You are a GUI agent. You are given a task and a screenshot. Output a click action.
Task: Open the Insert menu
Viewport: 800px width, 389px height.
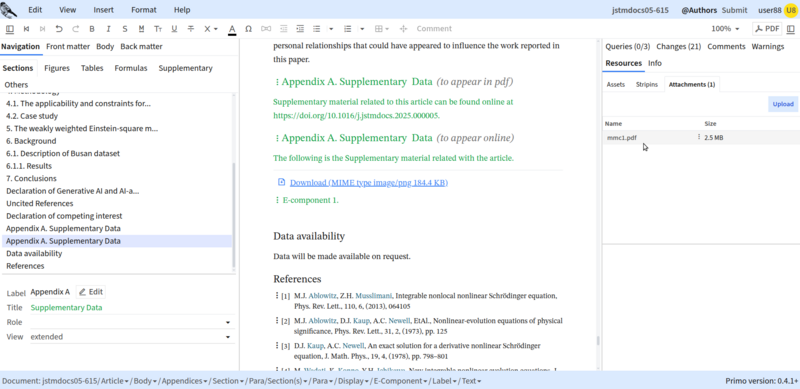[104, 10]
